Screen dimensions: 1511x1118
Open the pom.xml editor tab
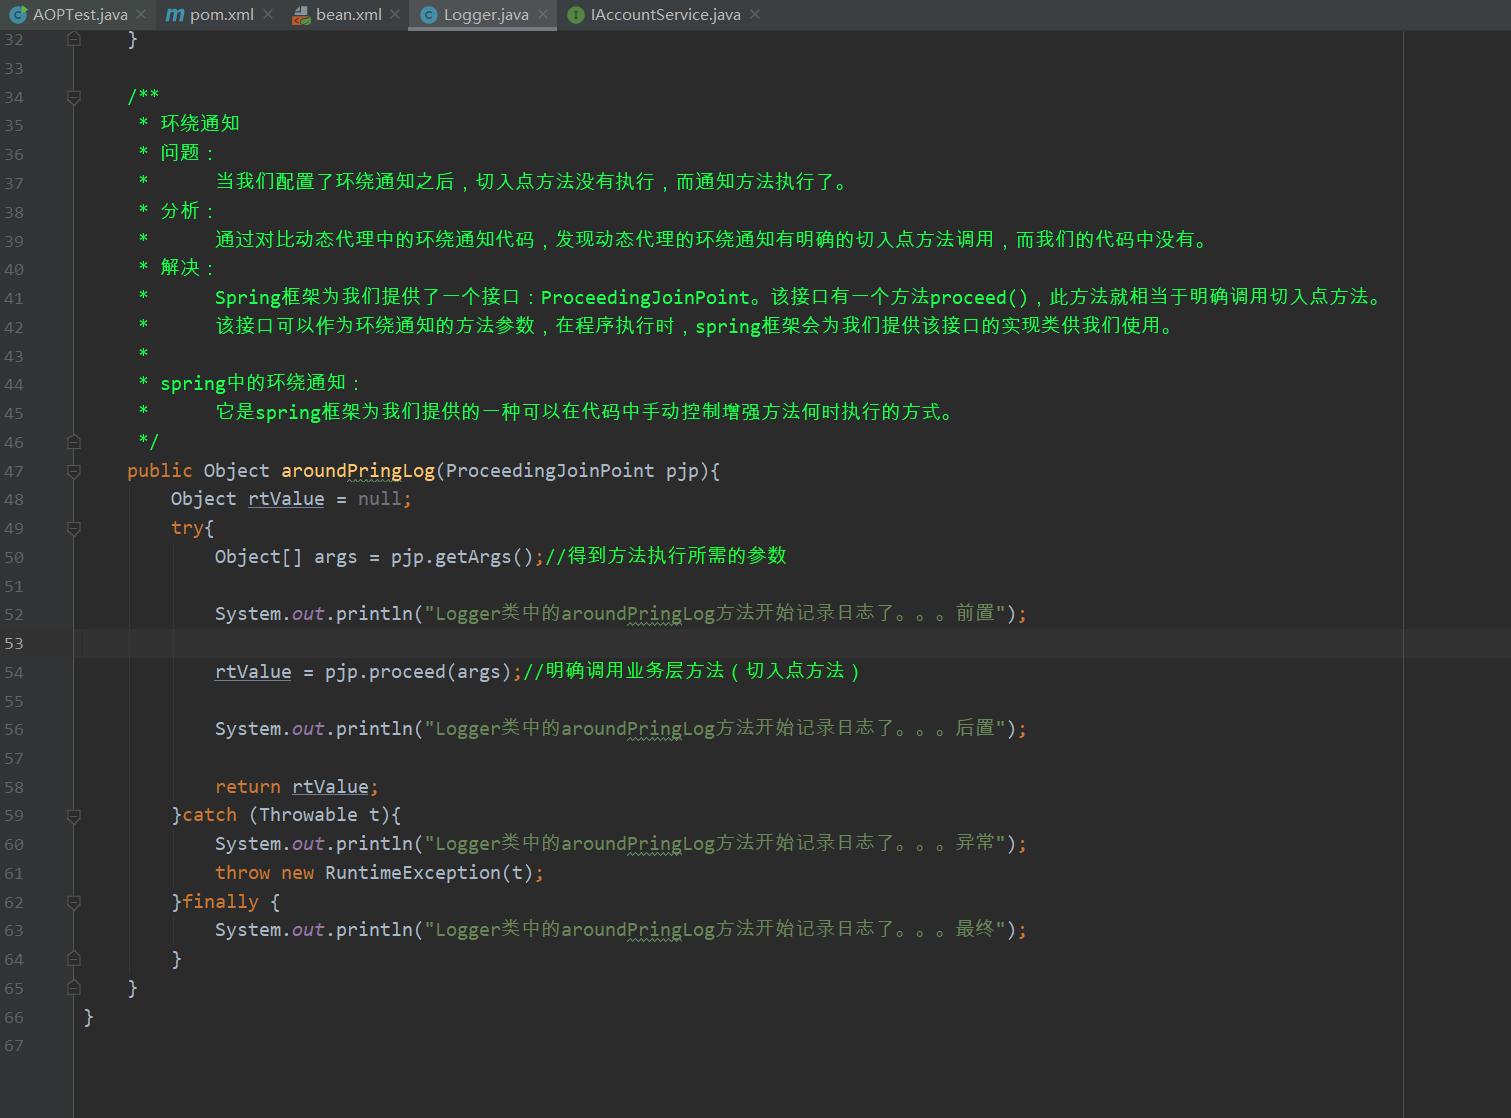(x=221, y=15)
